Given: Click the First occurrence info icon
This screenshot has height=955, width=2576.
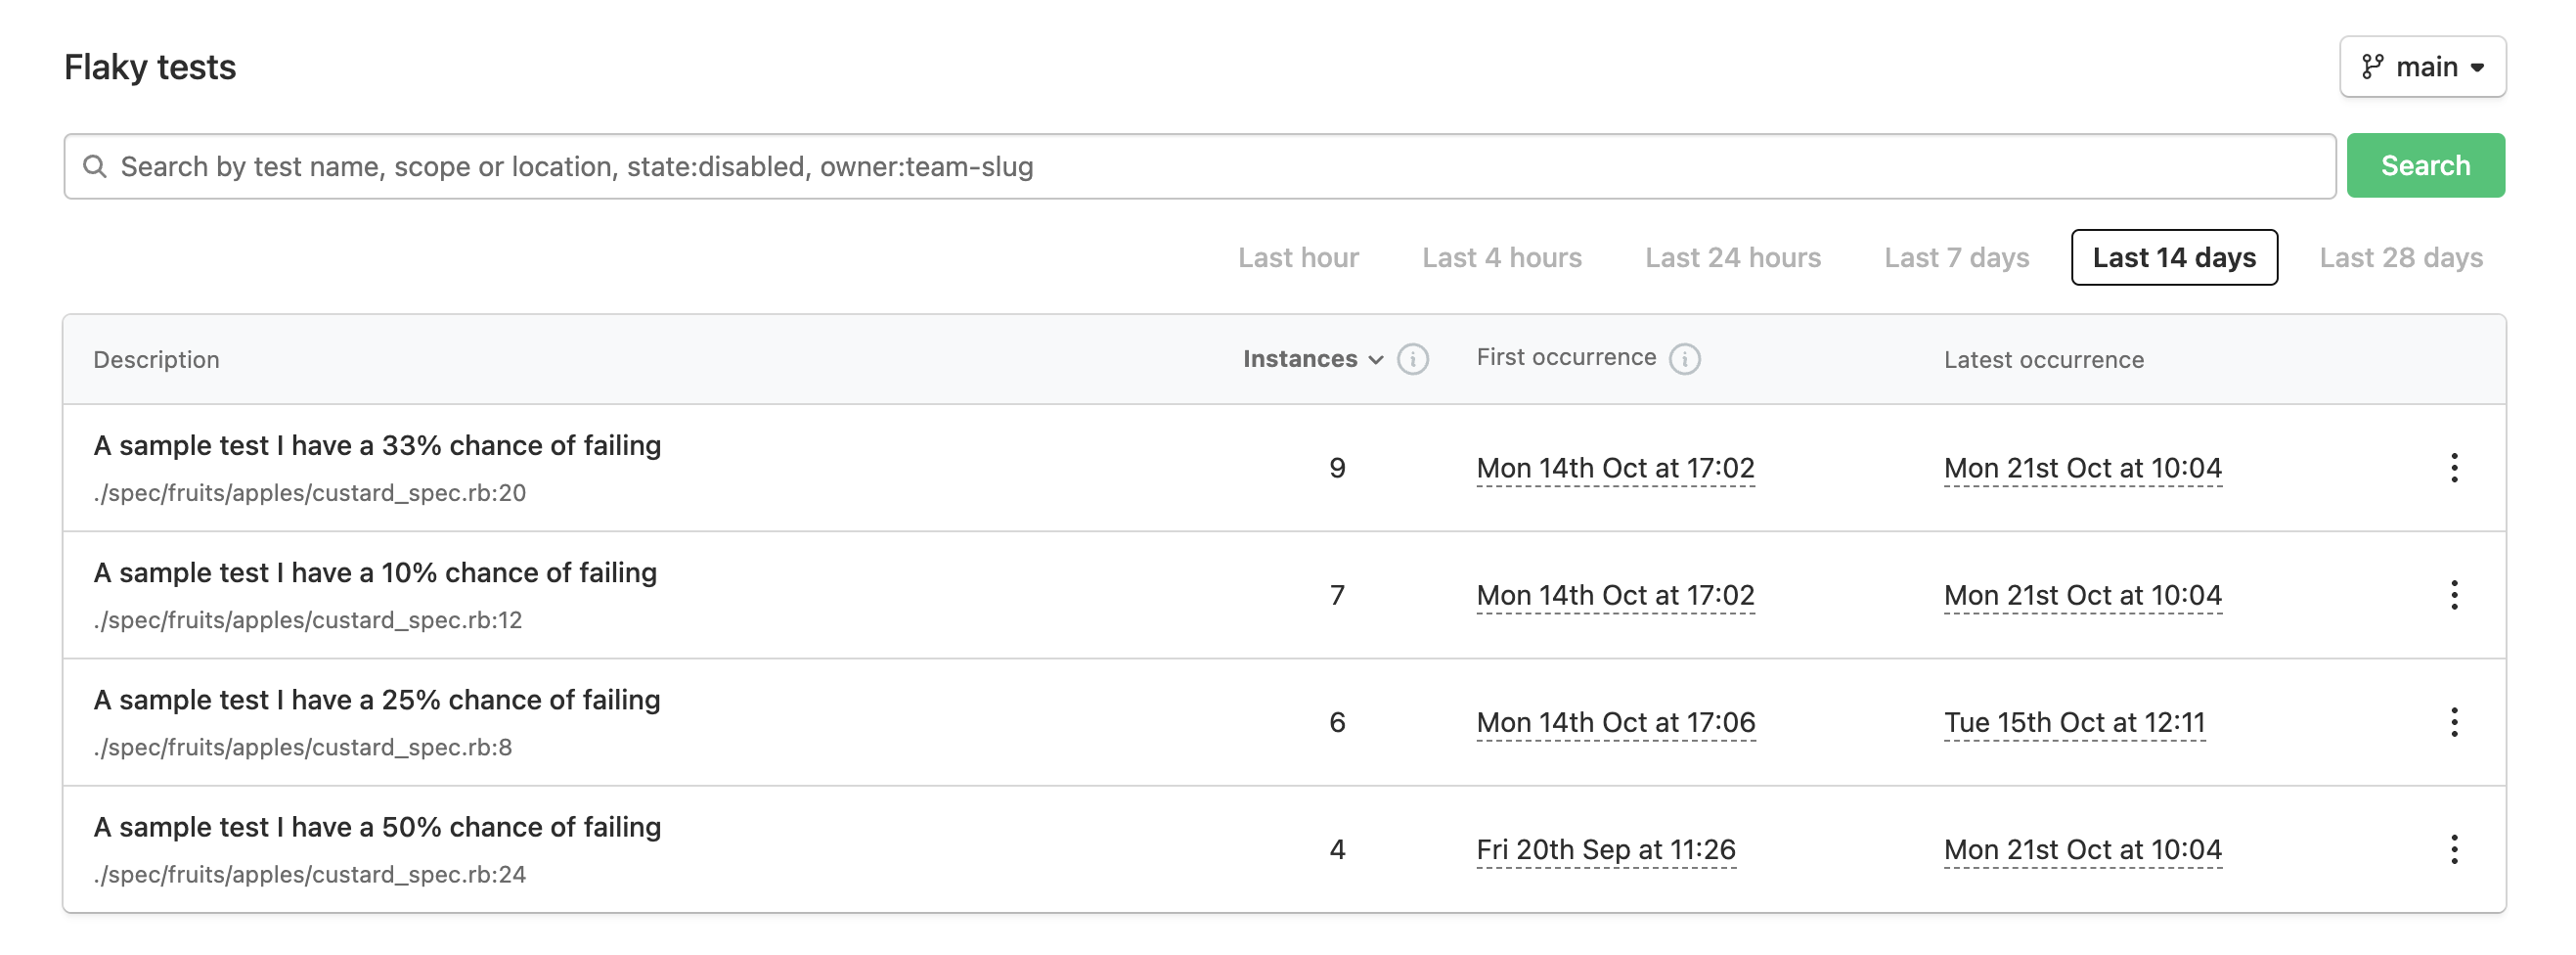Looking at the screenshot, I should click(x=1684, y=359).
